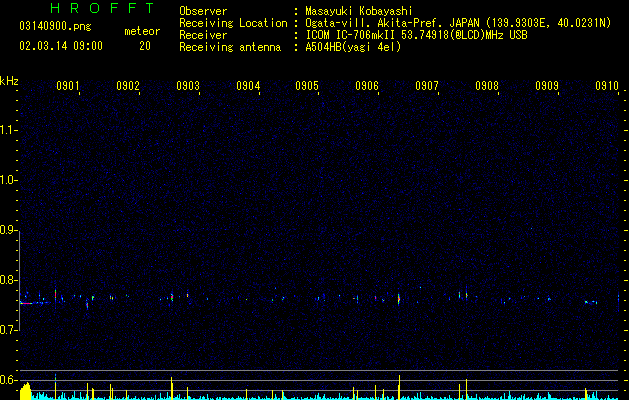
Task: Click the 'Observer' field label
Action: [x=203, y=11]
